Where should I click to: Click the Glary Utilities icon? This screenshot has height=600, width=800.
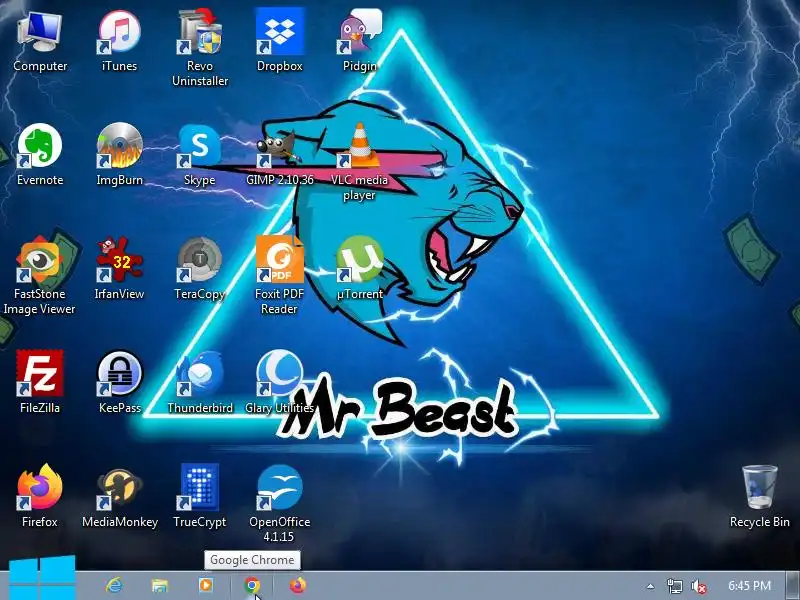(x=280, y=373)
